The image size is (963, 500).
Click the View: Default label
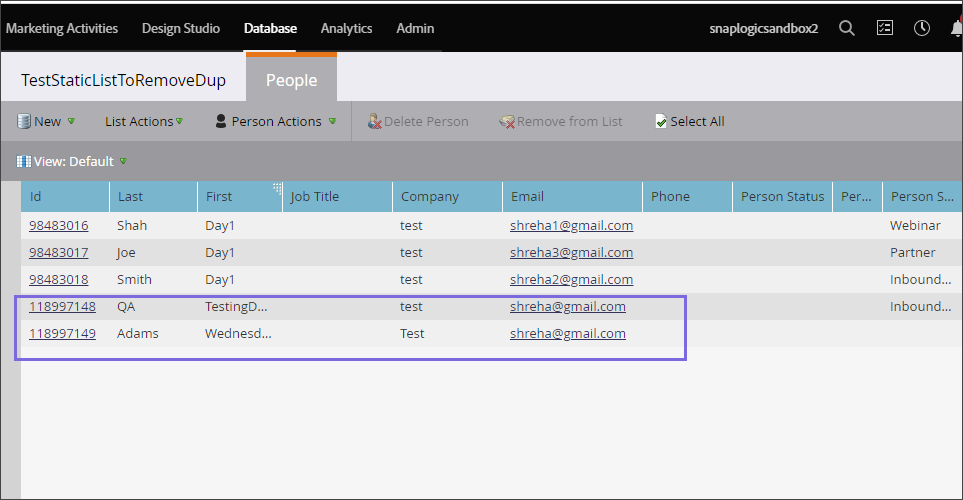(x=74, y=162)
